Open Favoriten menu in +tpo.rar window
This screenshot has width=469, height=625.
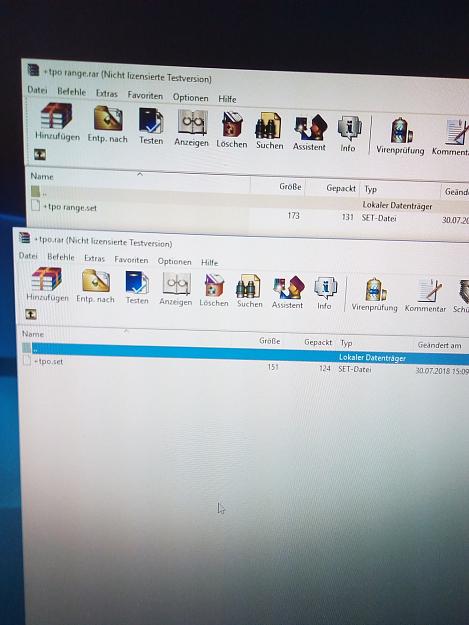coord(131,260)
